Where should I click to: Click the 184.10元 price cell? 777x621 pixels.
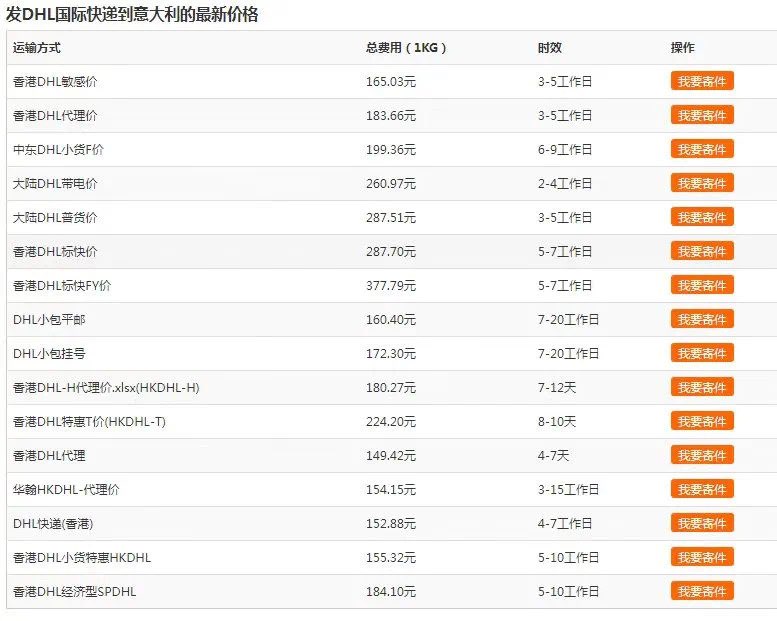391,591
